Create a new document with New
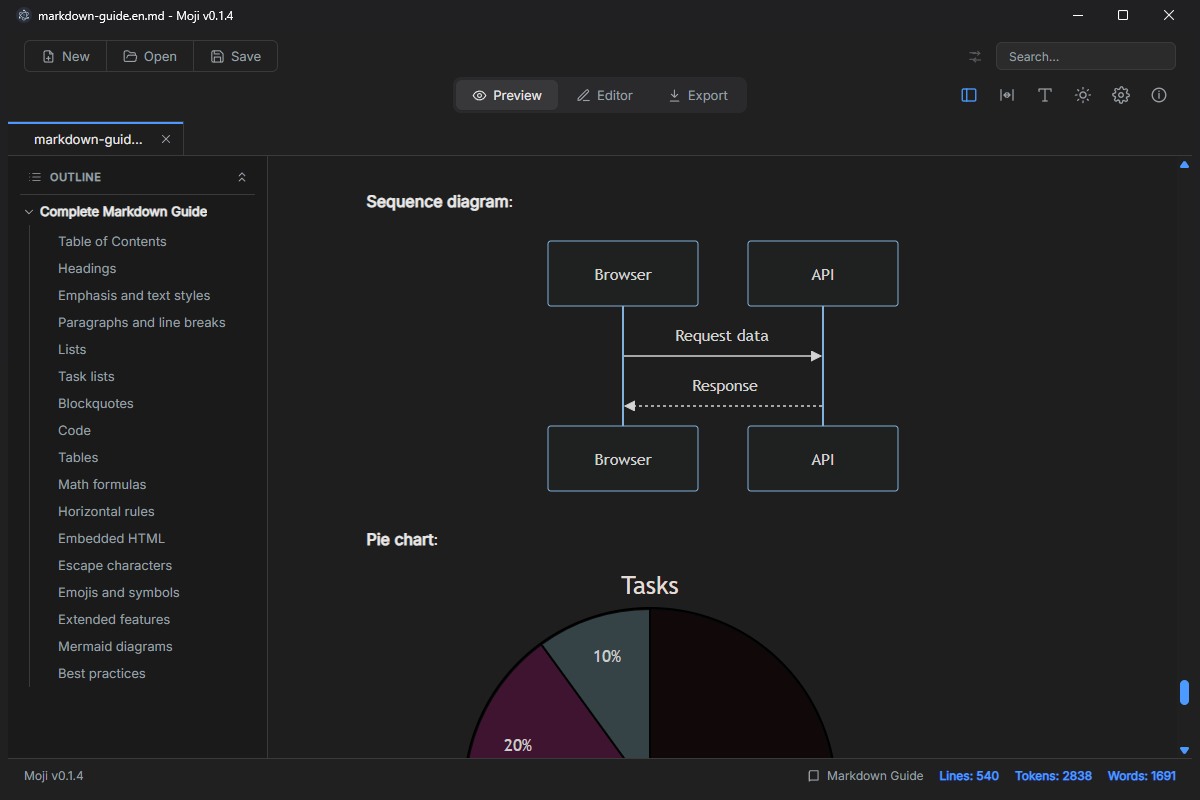1200x800 pixels. (x=66, y=56)
